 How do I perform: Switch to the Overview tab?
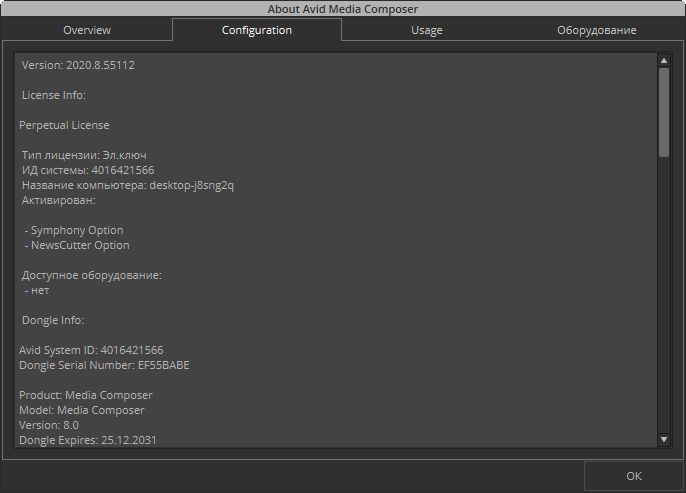click(87, 30)
